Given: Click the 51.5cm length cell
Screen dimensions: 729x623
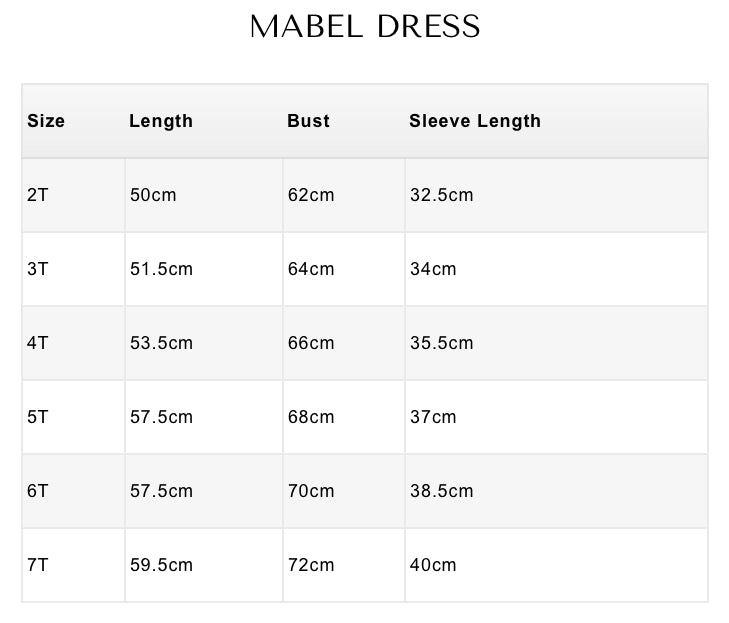Looking at the screenshot, I should pyautogui.click(x=161, y=269).
